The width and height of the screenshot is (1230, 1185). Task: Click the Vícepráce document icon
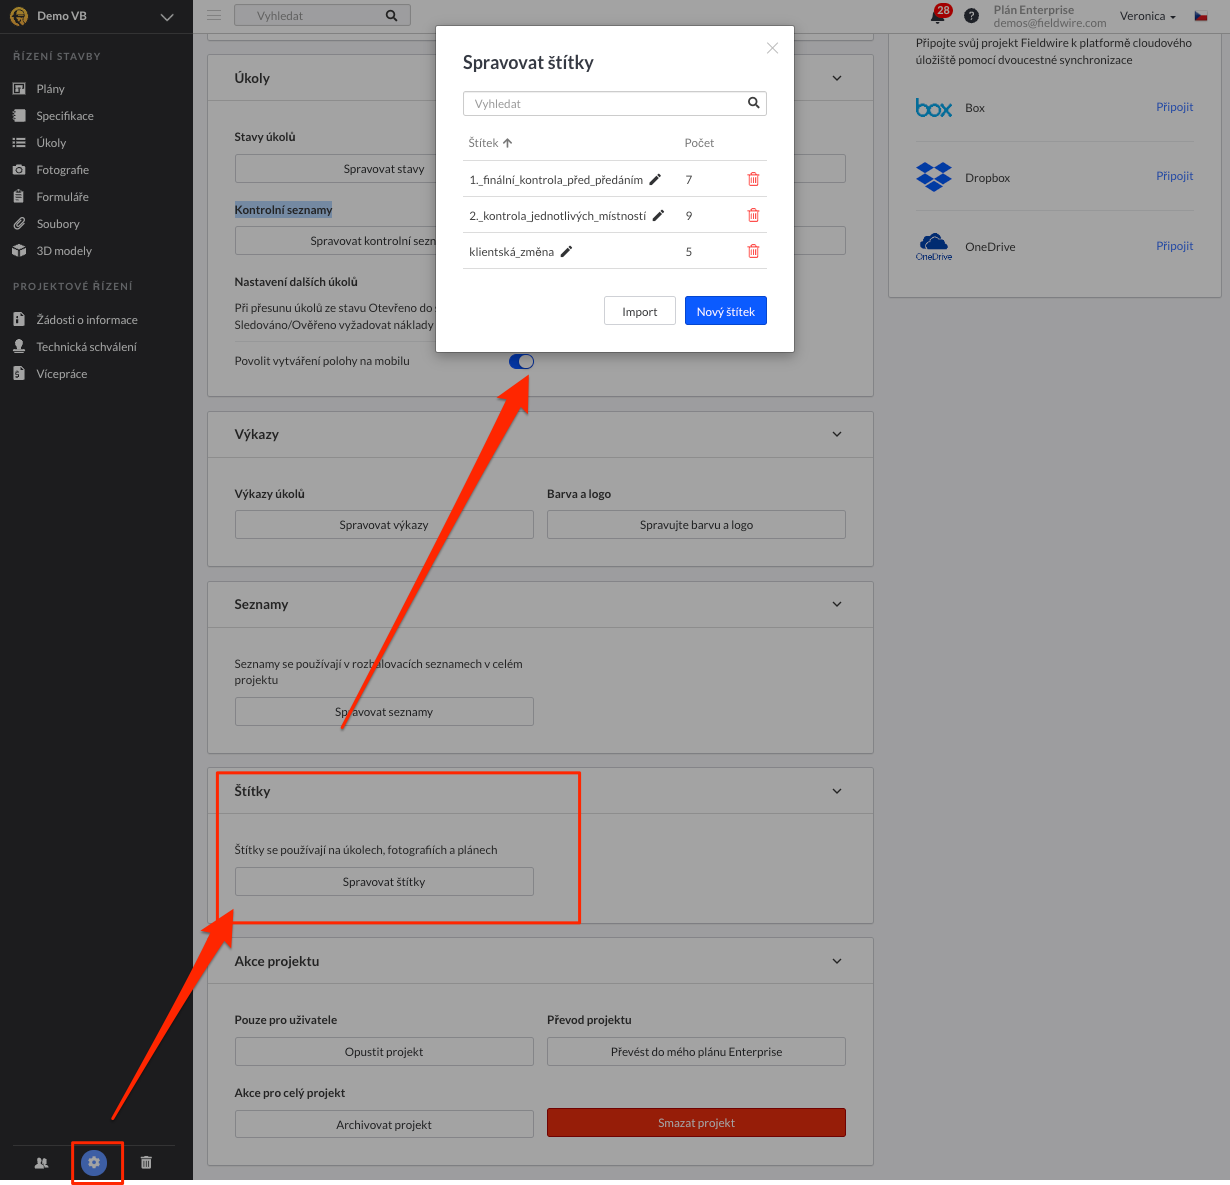19,374
